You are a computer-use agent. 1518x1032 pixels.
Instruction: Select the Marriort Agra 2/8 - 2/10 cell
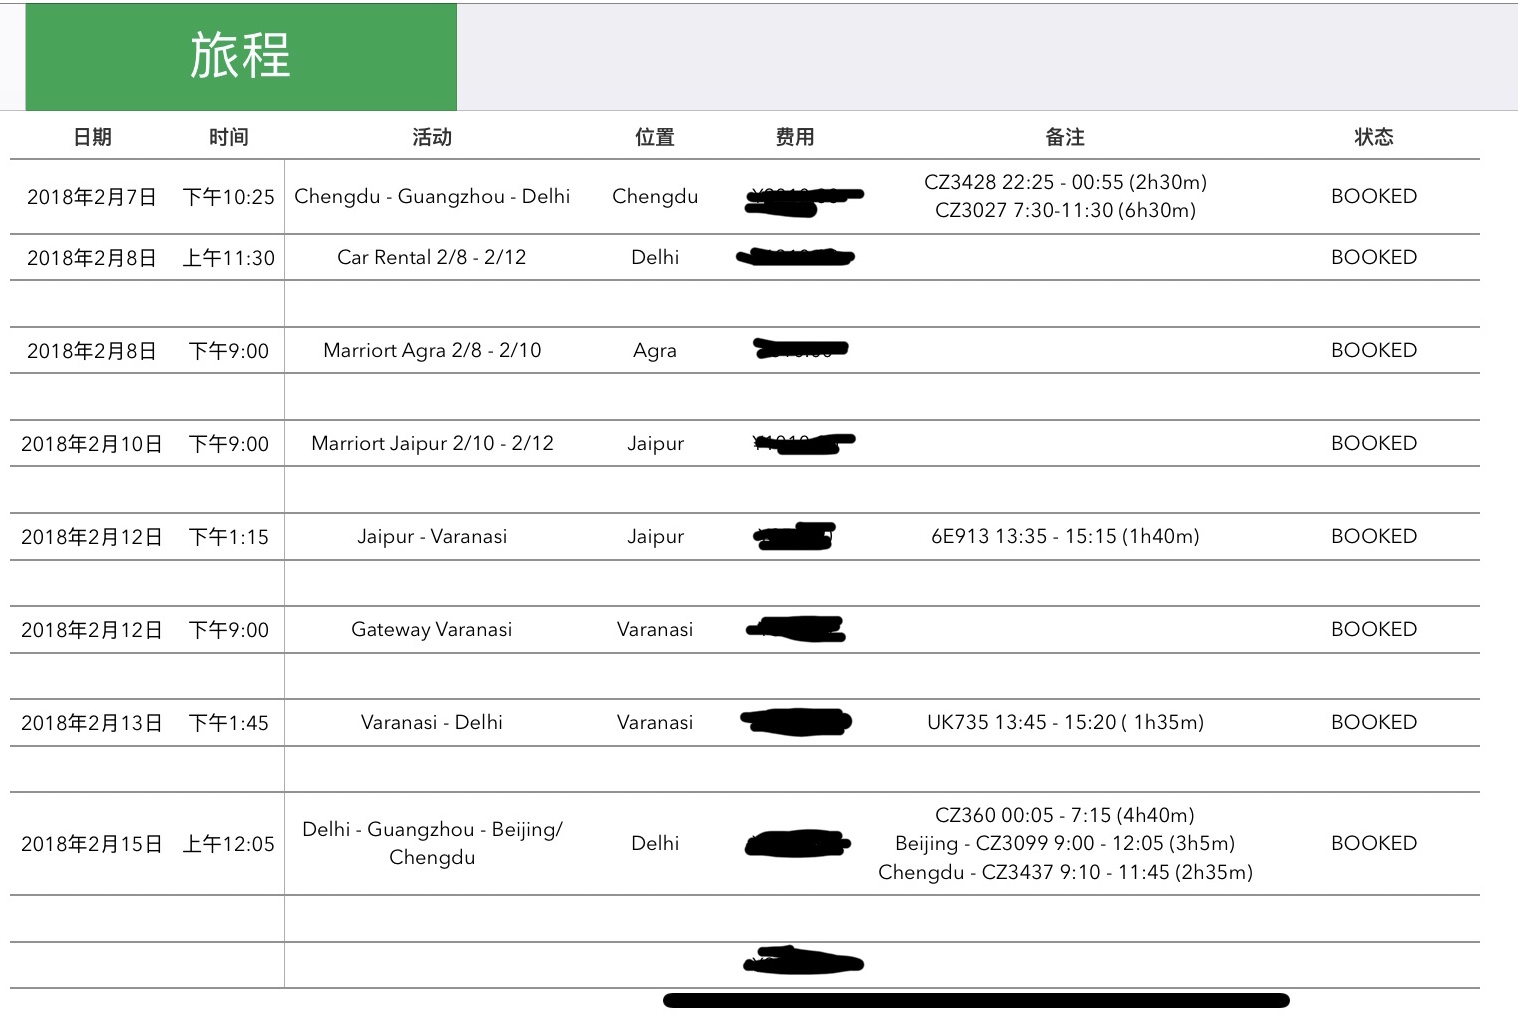click(432, 351)
